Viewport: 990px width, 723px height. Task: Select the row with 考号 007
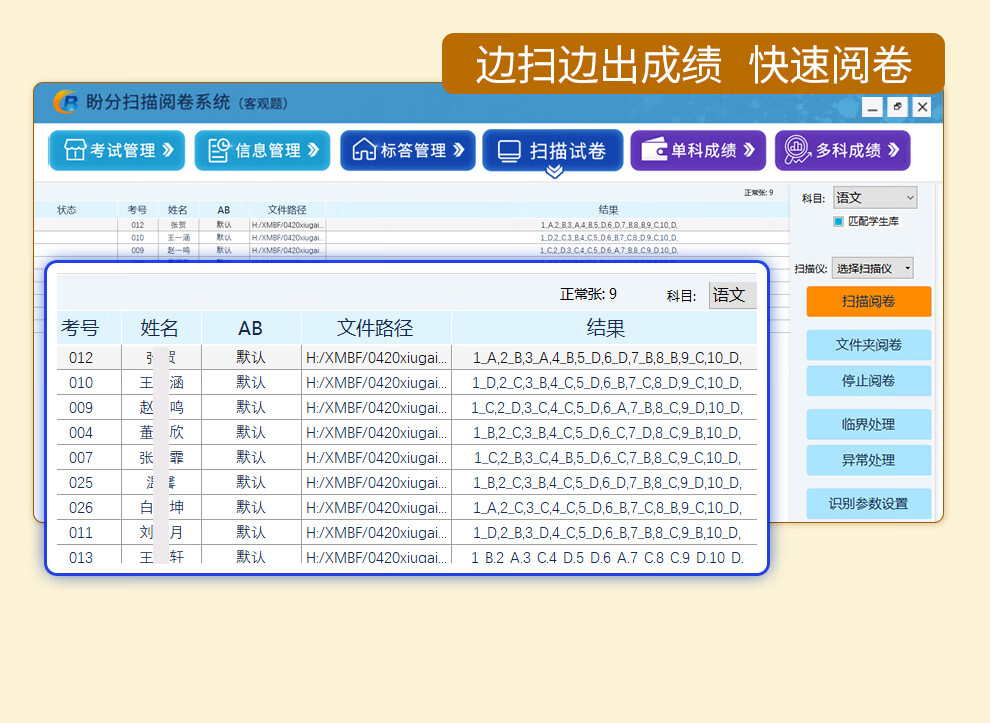(x=407, y=457)
